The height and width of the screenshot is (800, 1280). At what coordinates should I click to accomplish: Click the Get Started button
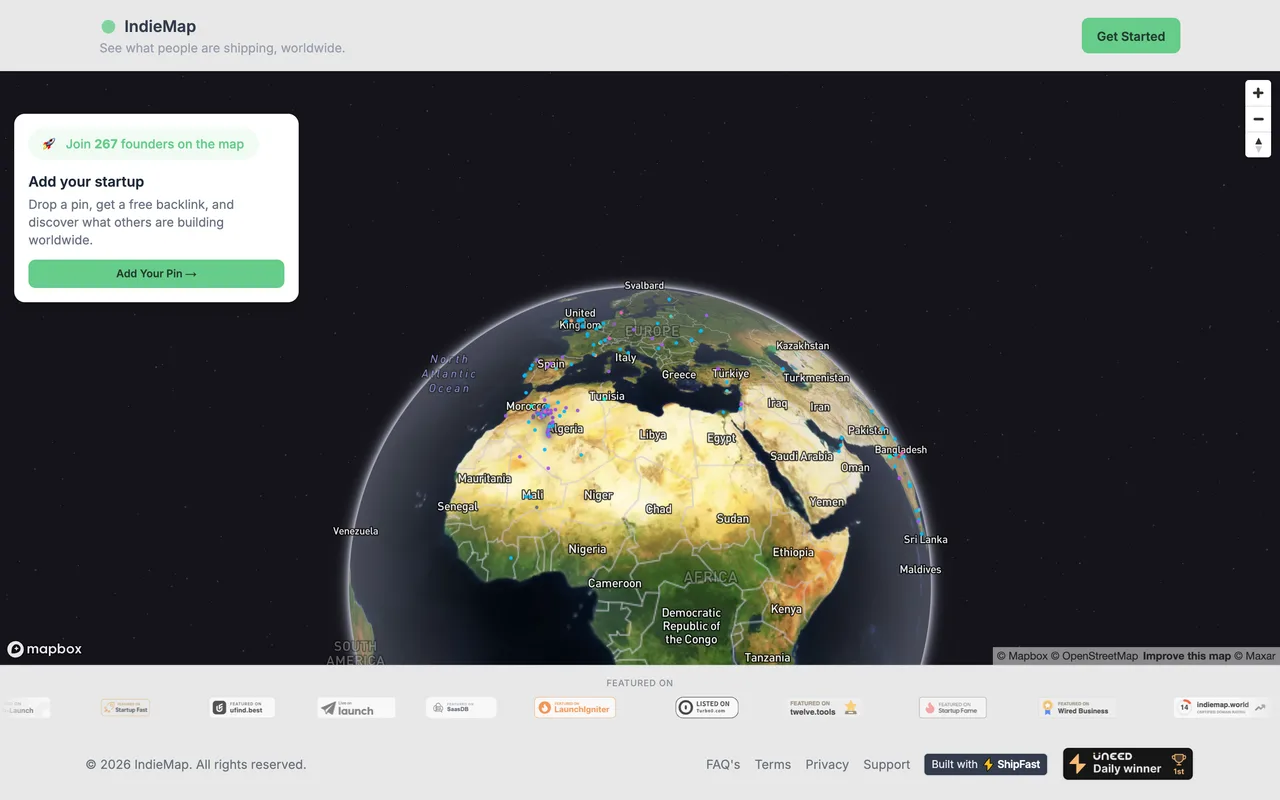1131,36
